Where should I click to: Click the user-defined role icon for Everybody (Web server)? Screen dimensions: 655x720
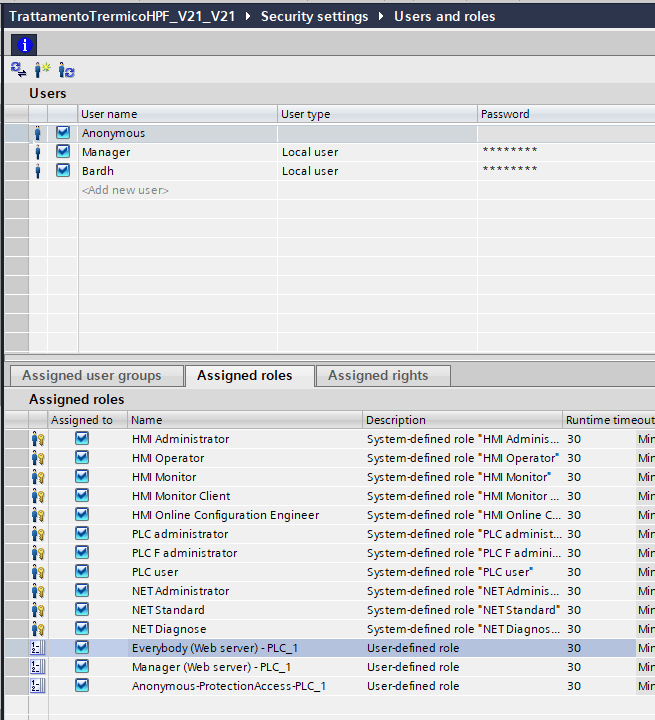[x=38, y=648]
